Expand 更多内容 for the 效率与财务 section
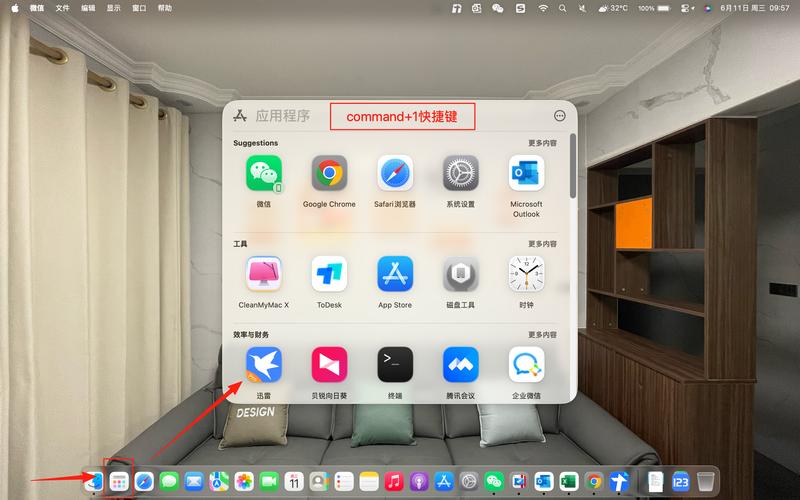 [x=542, y=335]
